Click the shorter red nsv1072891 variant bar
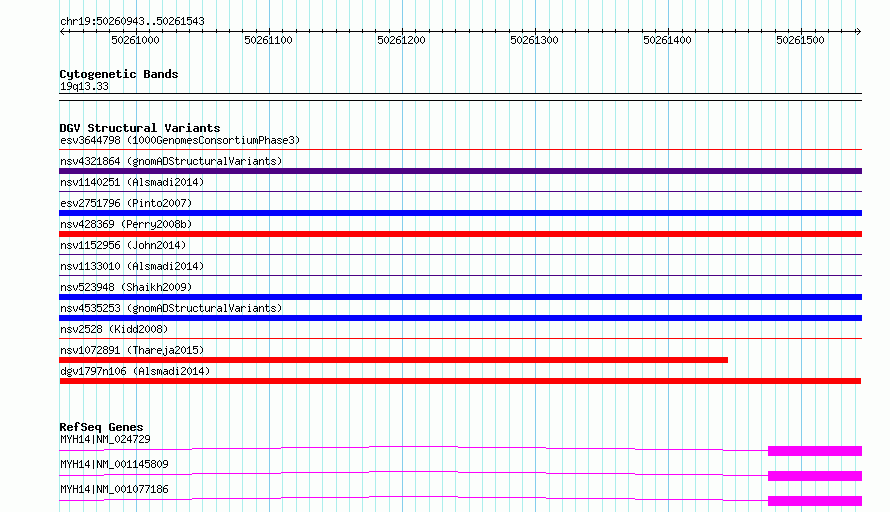 click(x=393, y=360)
